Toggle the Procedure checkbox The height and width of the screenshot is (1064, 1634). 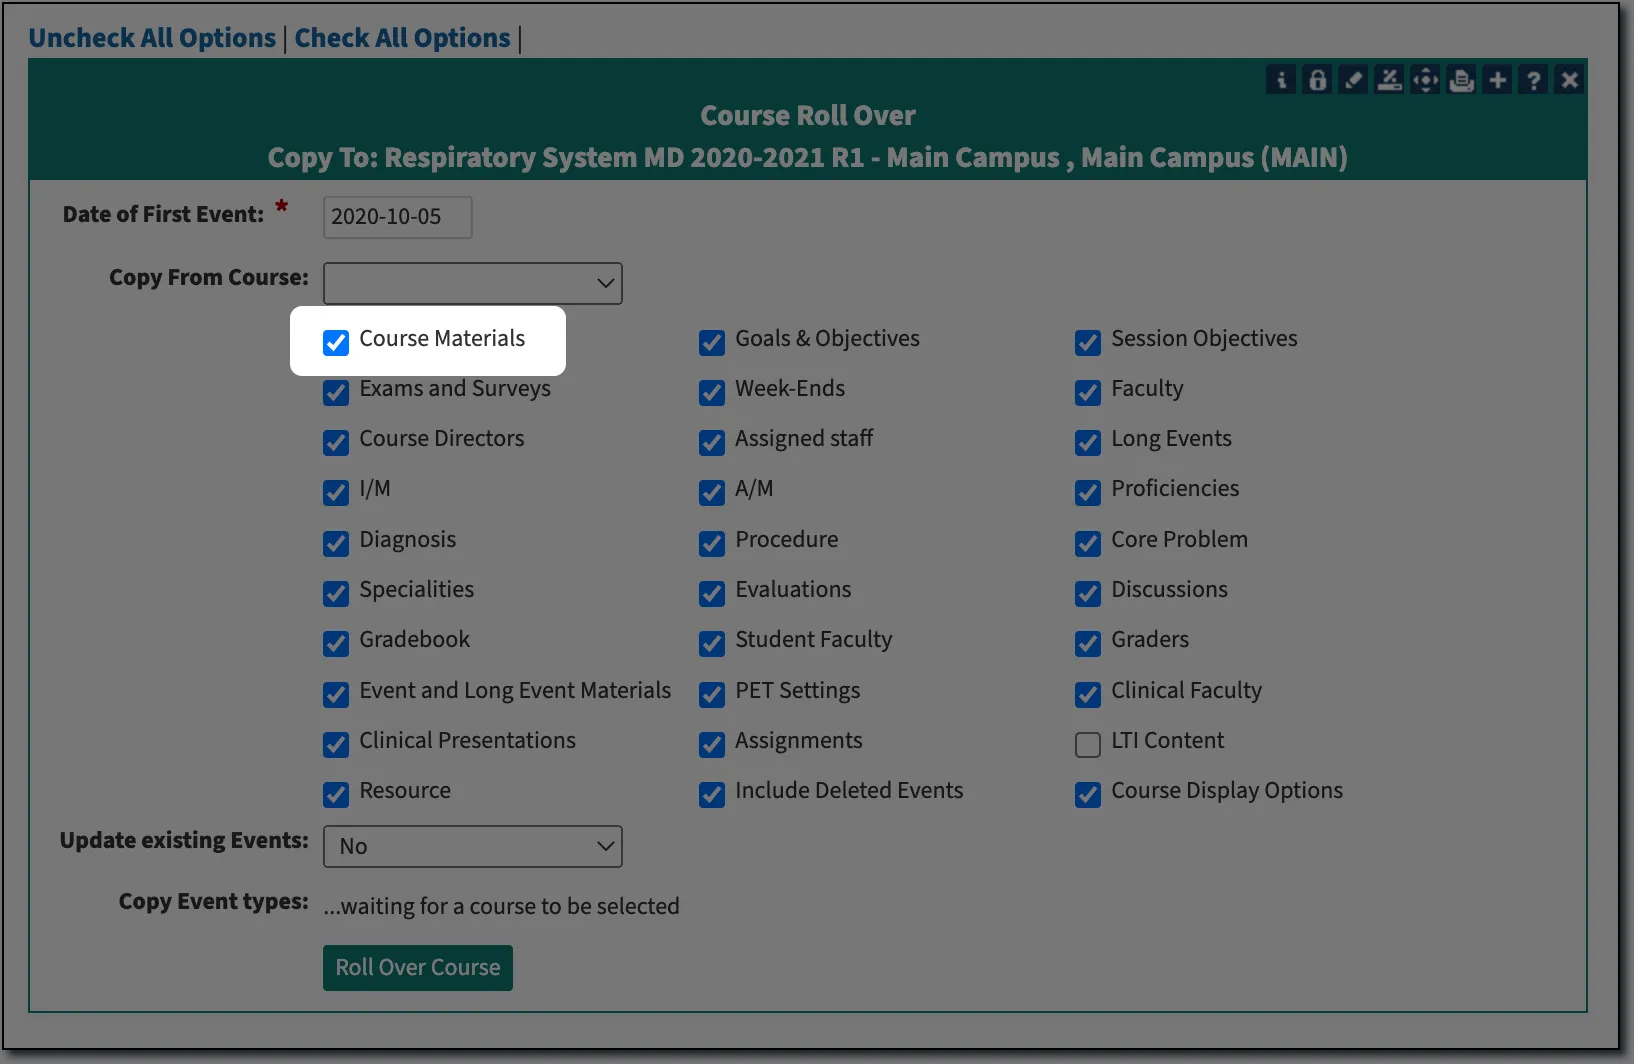pos(712,543)
